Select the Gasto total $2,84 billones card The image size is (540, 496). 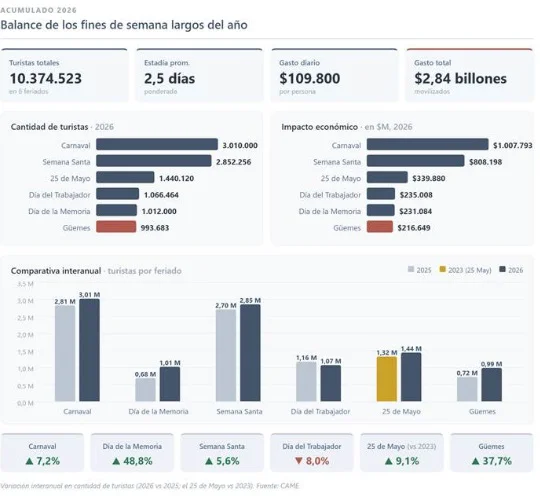click(x=469, y=75)
